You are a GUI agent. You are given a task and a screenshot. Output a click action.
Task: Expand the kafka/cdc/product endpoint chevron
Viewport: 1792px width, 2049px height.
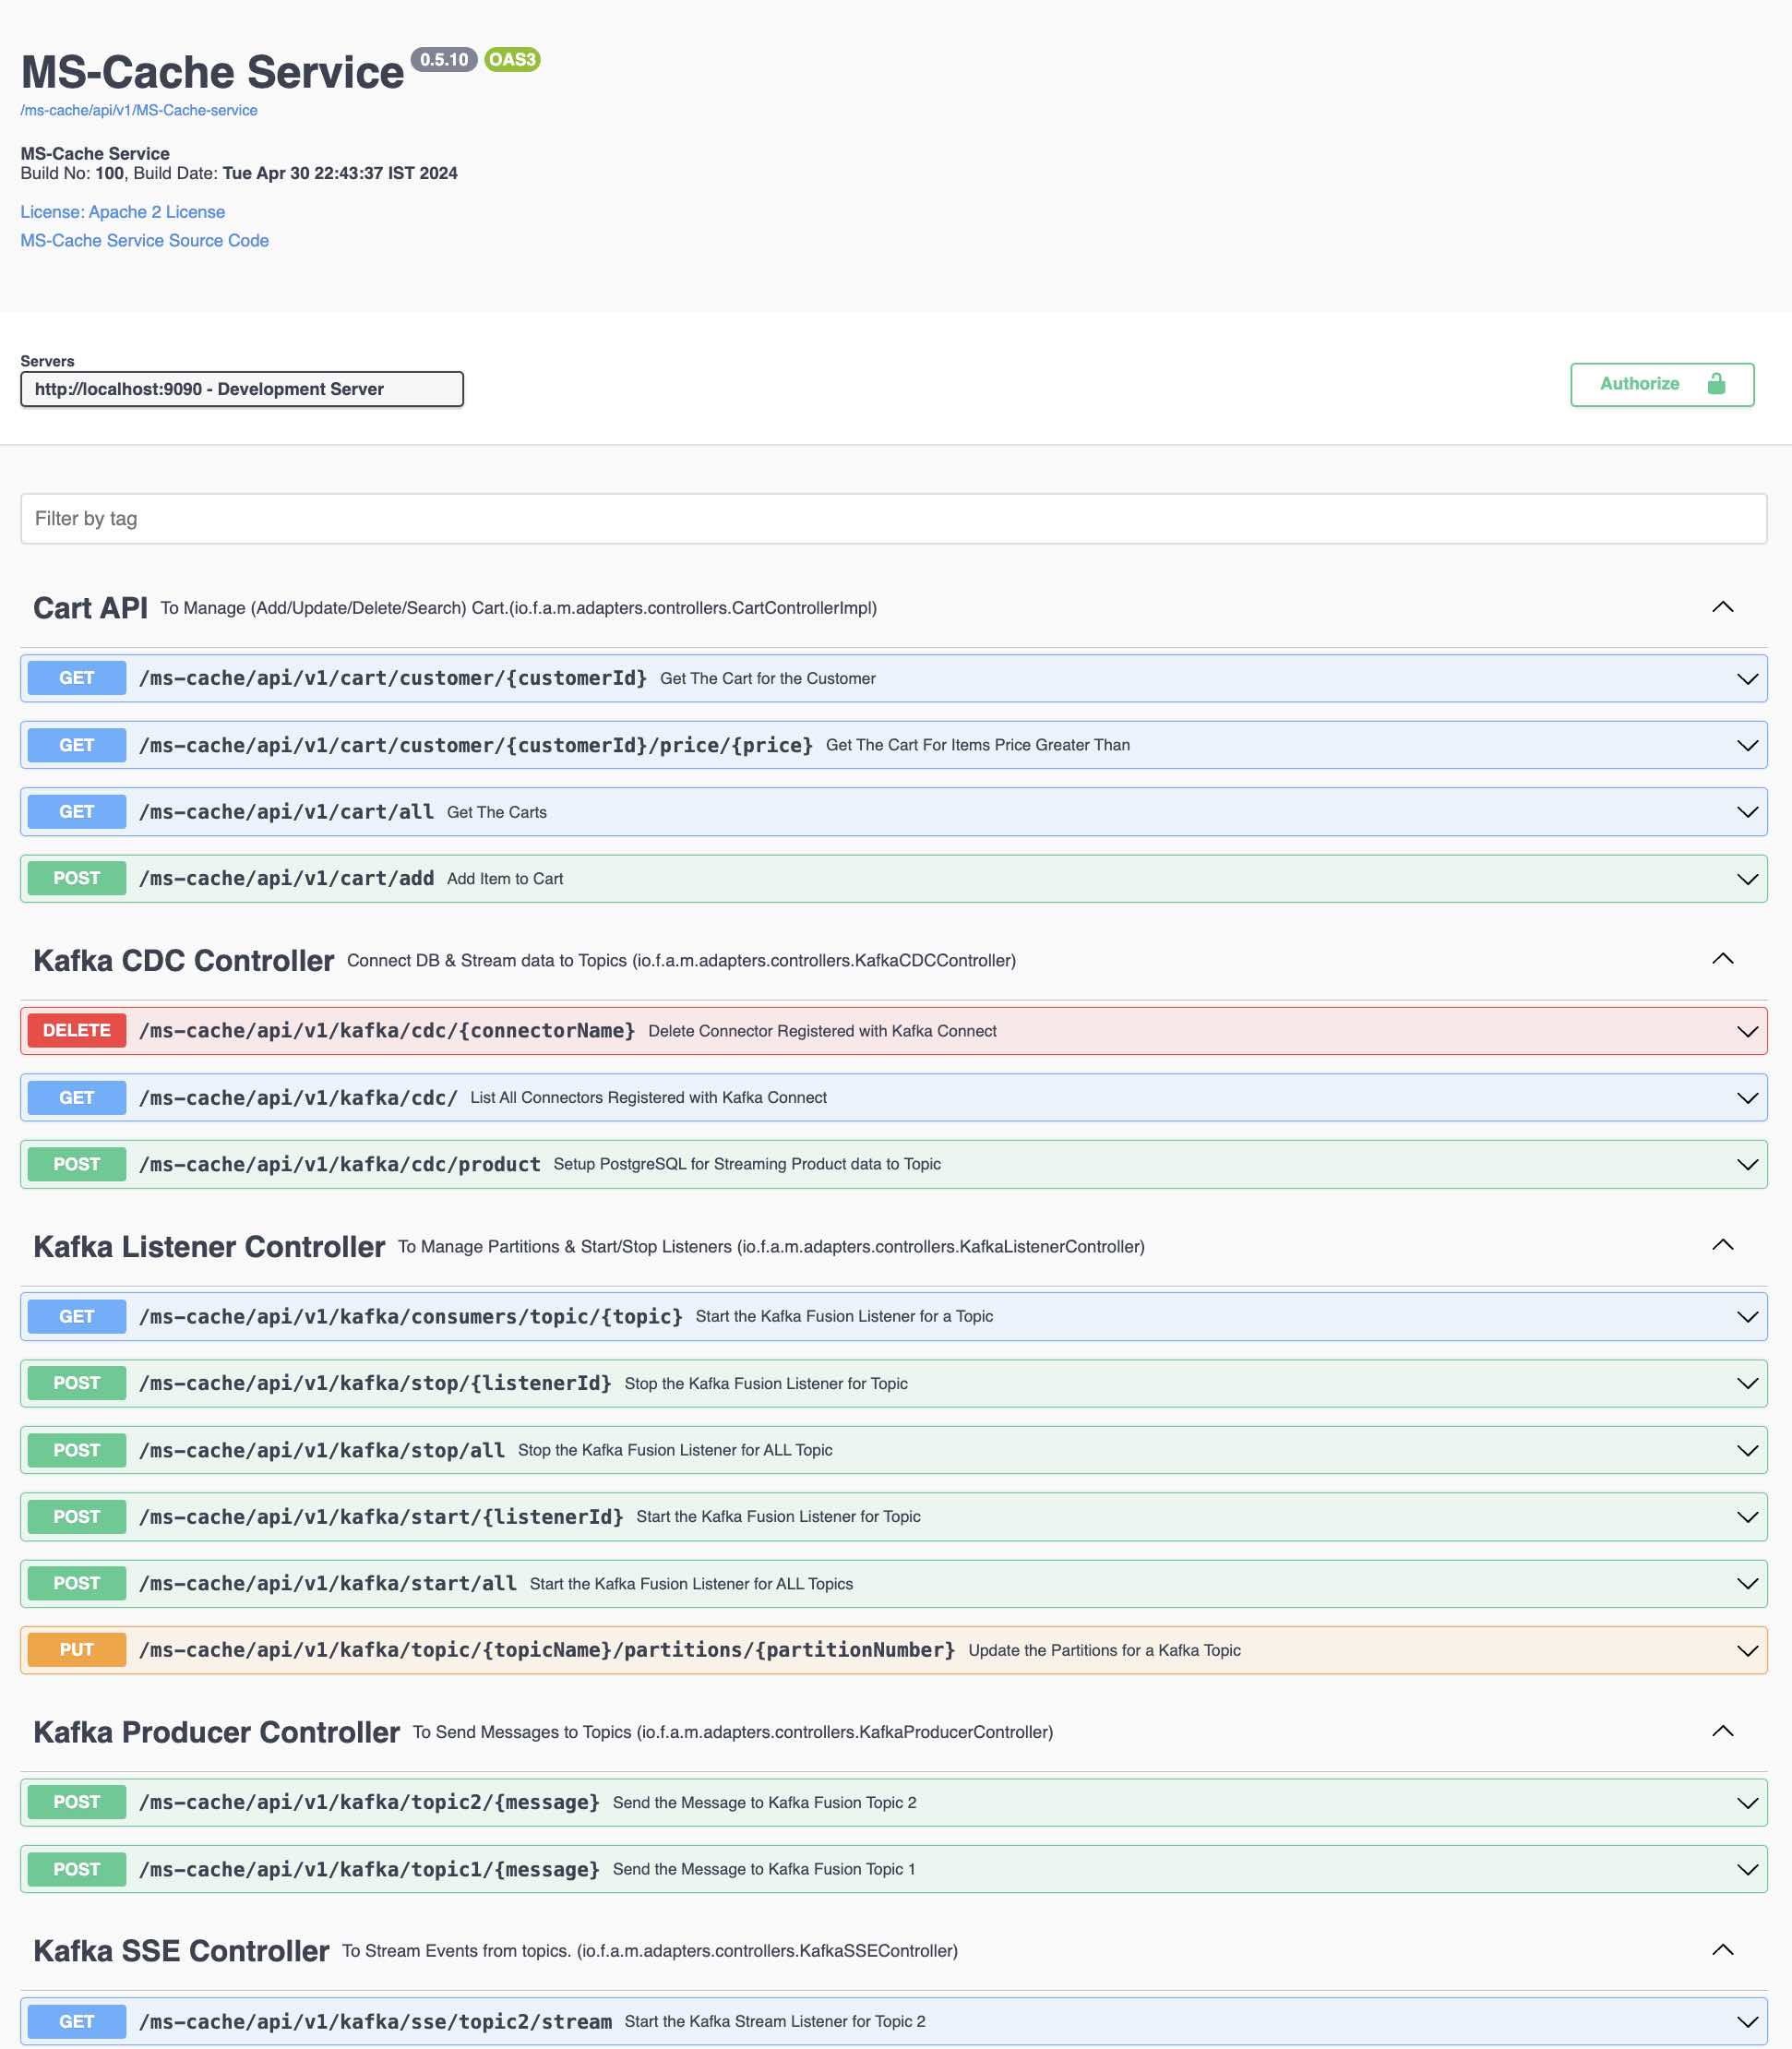click(x=1746, y=1164)
